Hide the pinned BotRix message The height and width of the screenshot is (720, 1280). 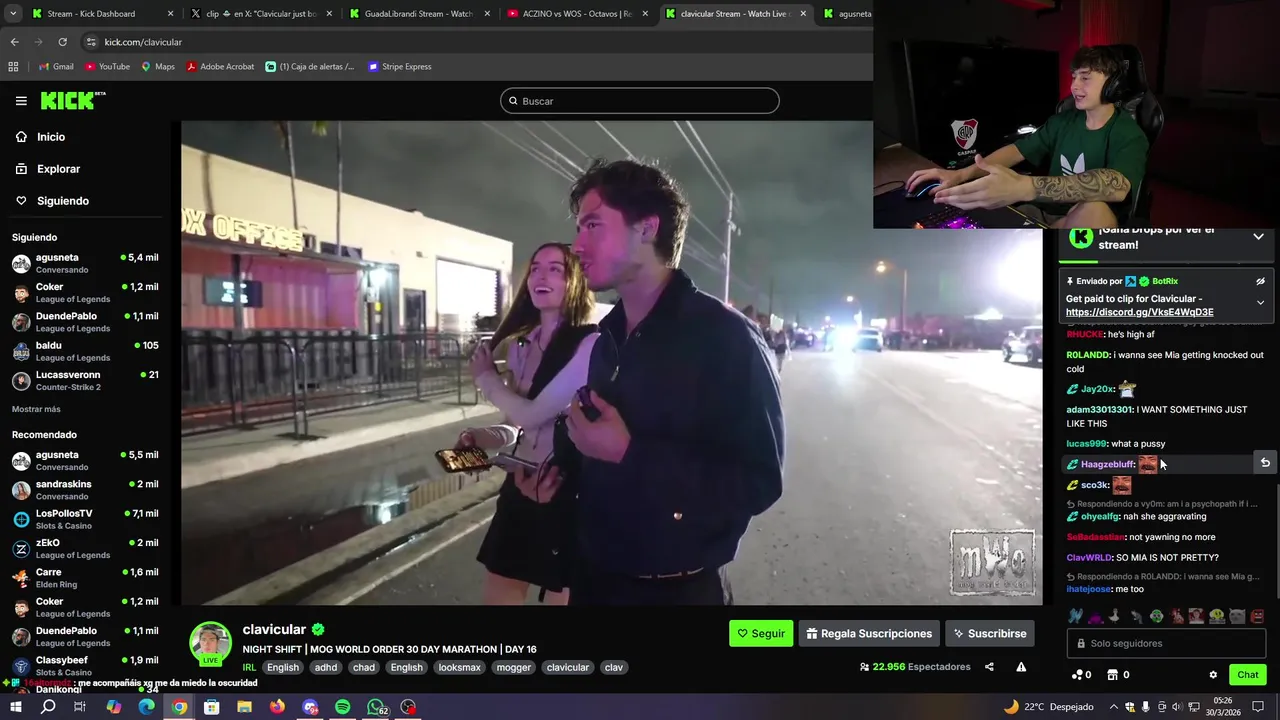coord(1260,282)
